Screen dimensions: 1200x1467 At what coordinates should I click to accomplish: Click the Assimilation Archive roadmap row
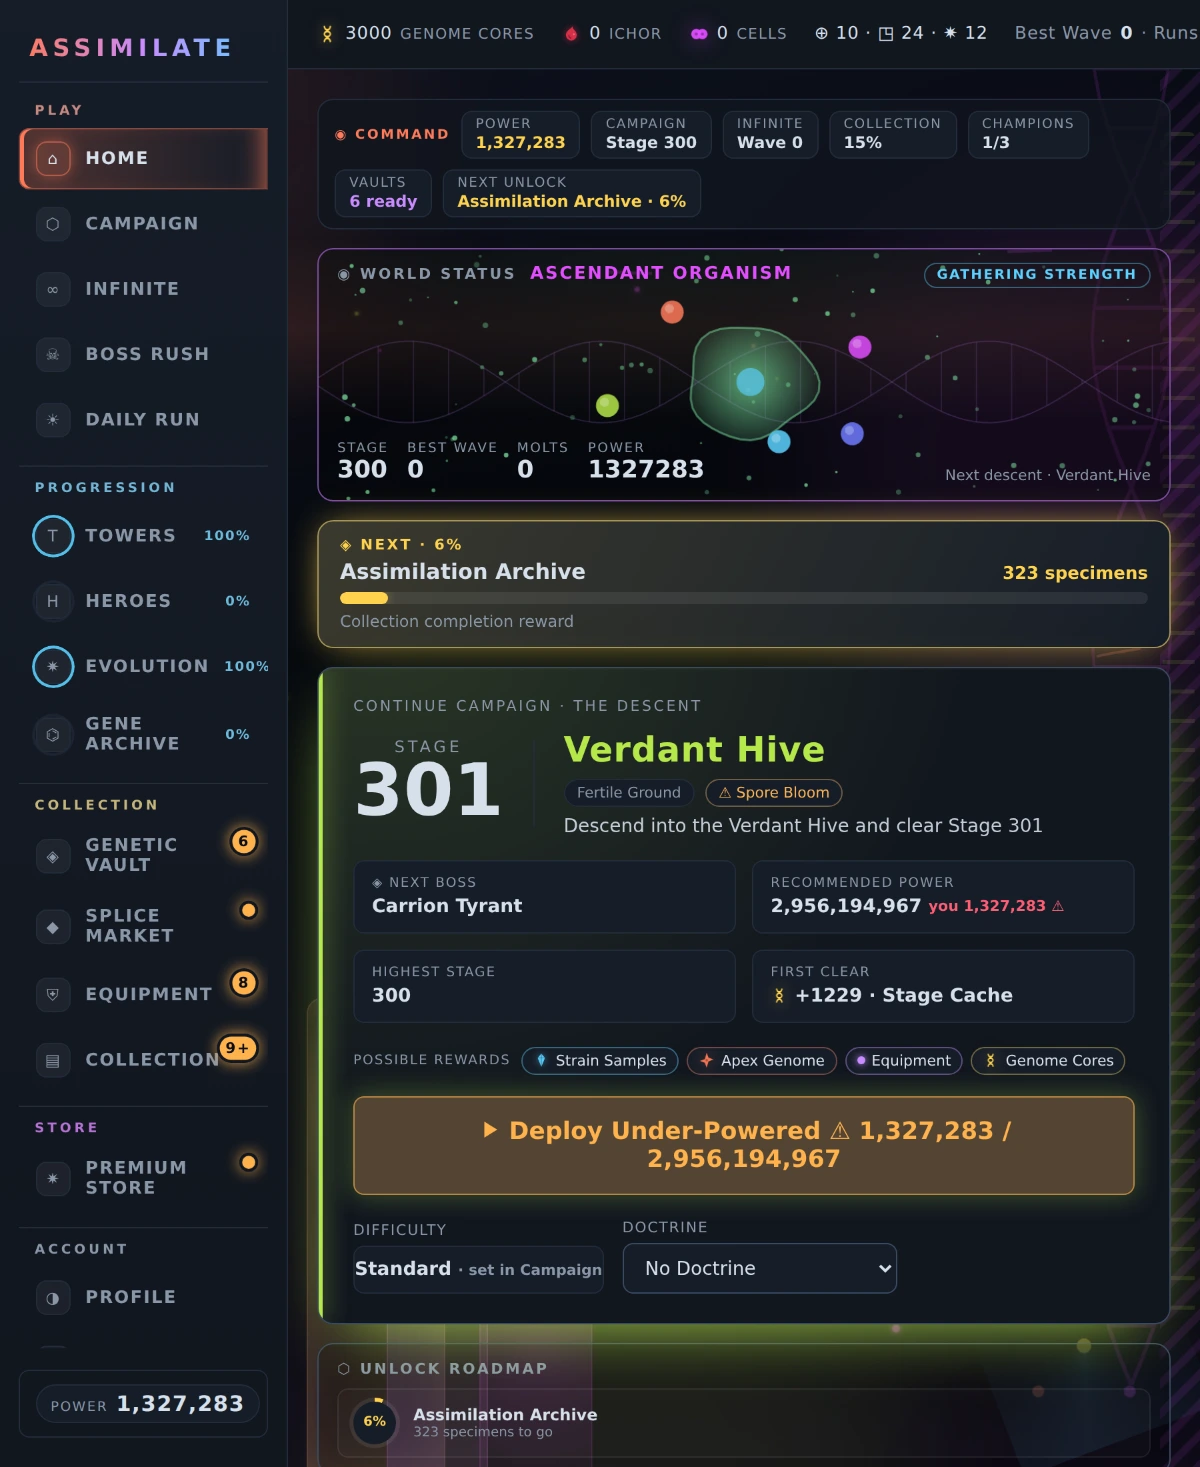744,1422
